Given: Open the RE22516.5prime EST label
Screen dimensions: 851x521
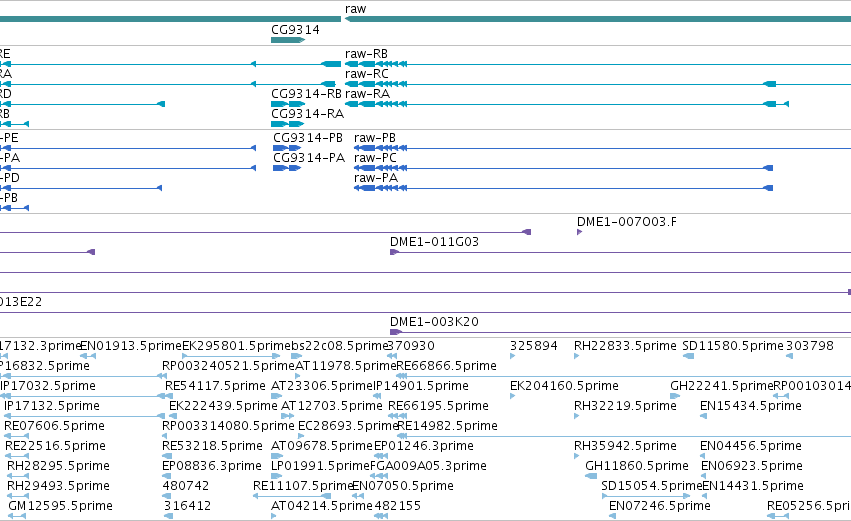Looking at the screenshot, I should pos(55,446).
